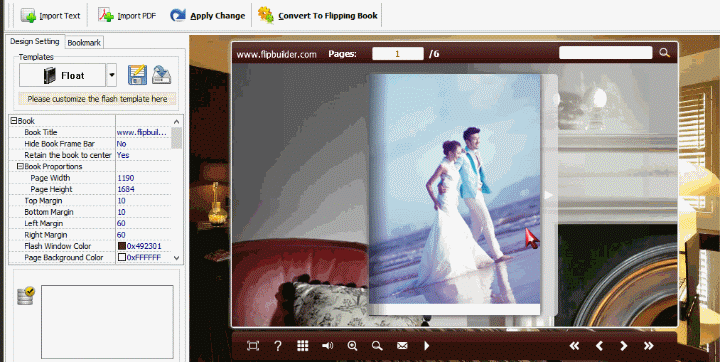Click the Hide Book Frame Bar value 'No'

click(x=143, y=144)
